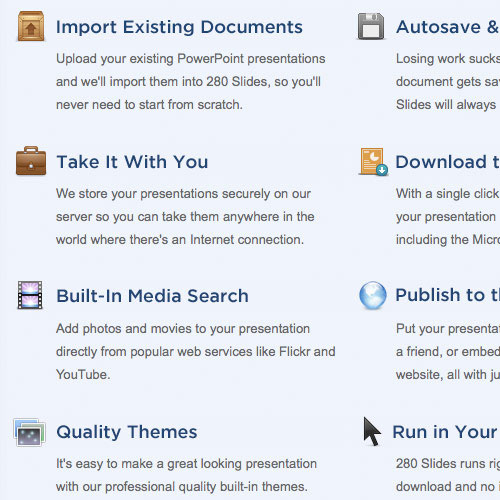Click the blue globe publish icon

click(x=373, y=295)
